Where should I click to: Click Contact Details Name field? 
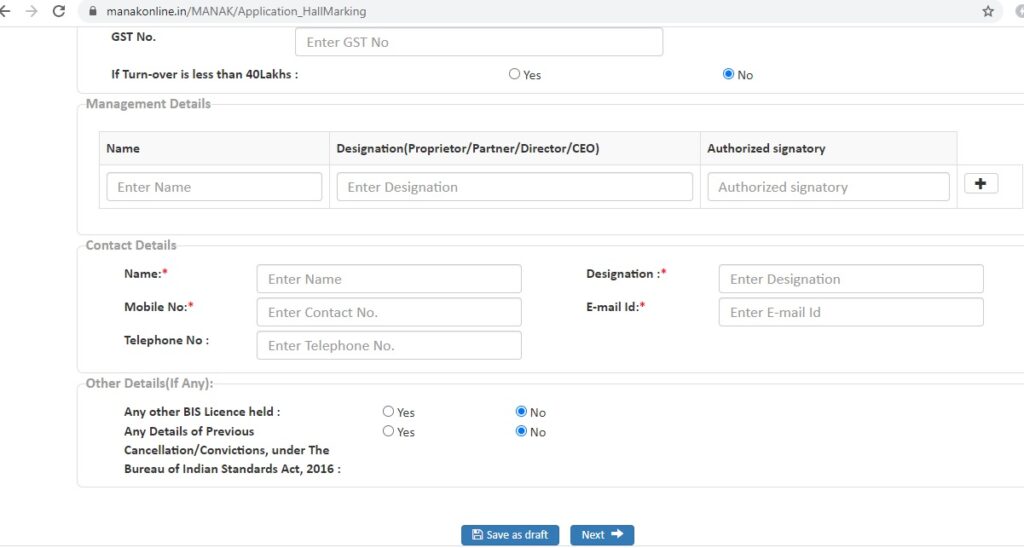click(389, 279)
